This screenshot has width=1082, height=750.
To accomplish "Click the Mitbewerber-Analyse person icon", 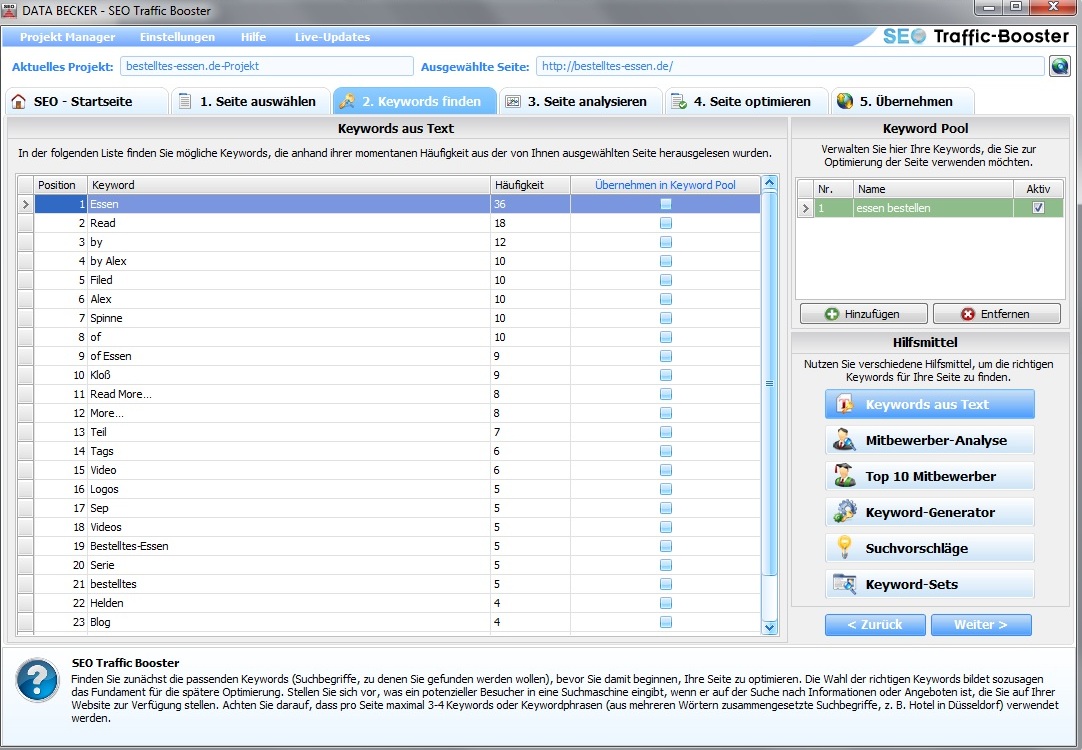I will click(x=844, y=440).
